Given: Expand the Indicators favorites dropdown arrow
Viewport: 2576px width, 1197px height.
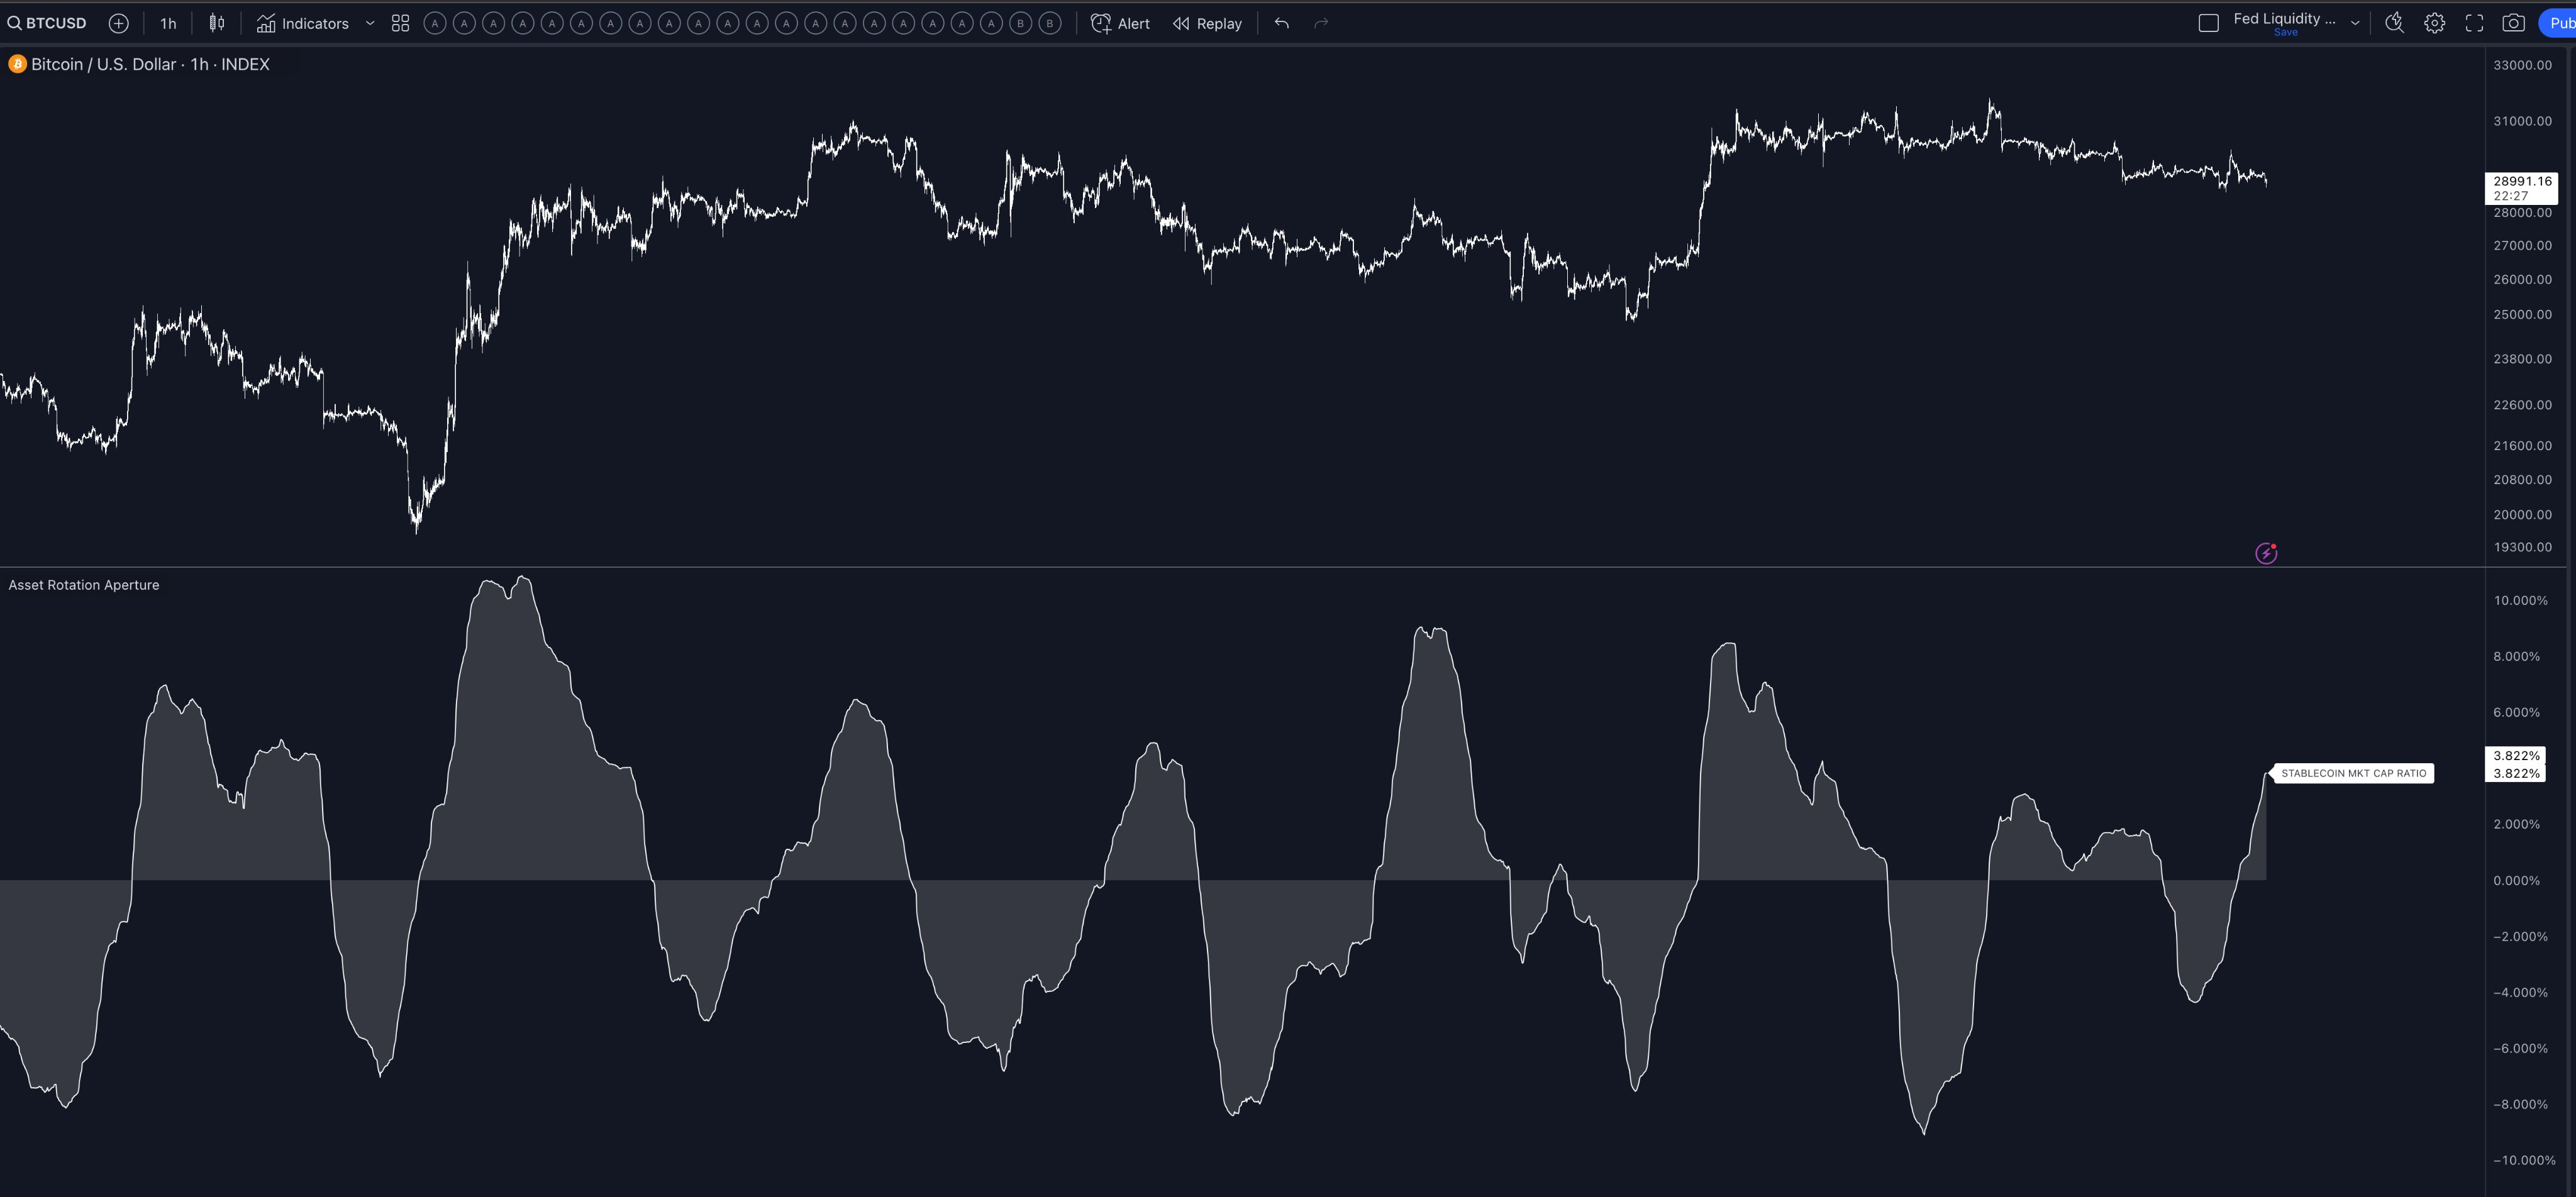Looking at the screenshot, I should 370,23.
